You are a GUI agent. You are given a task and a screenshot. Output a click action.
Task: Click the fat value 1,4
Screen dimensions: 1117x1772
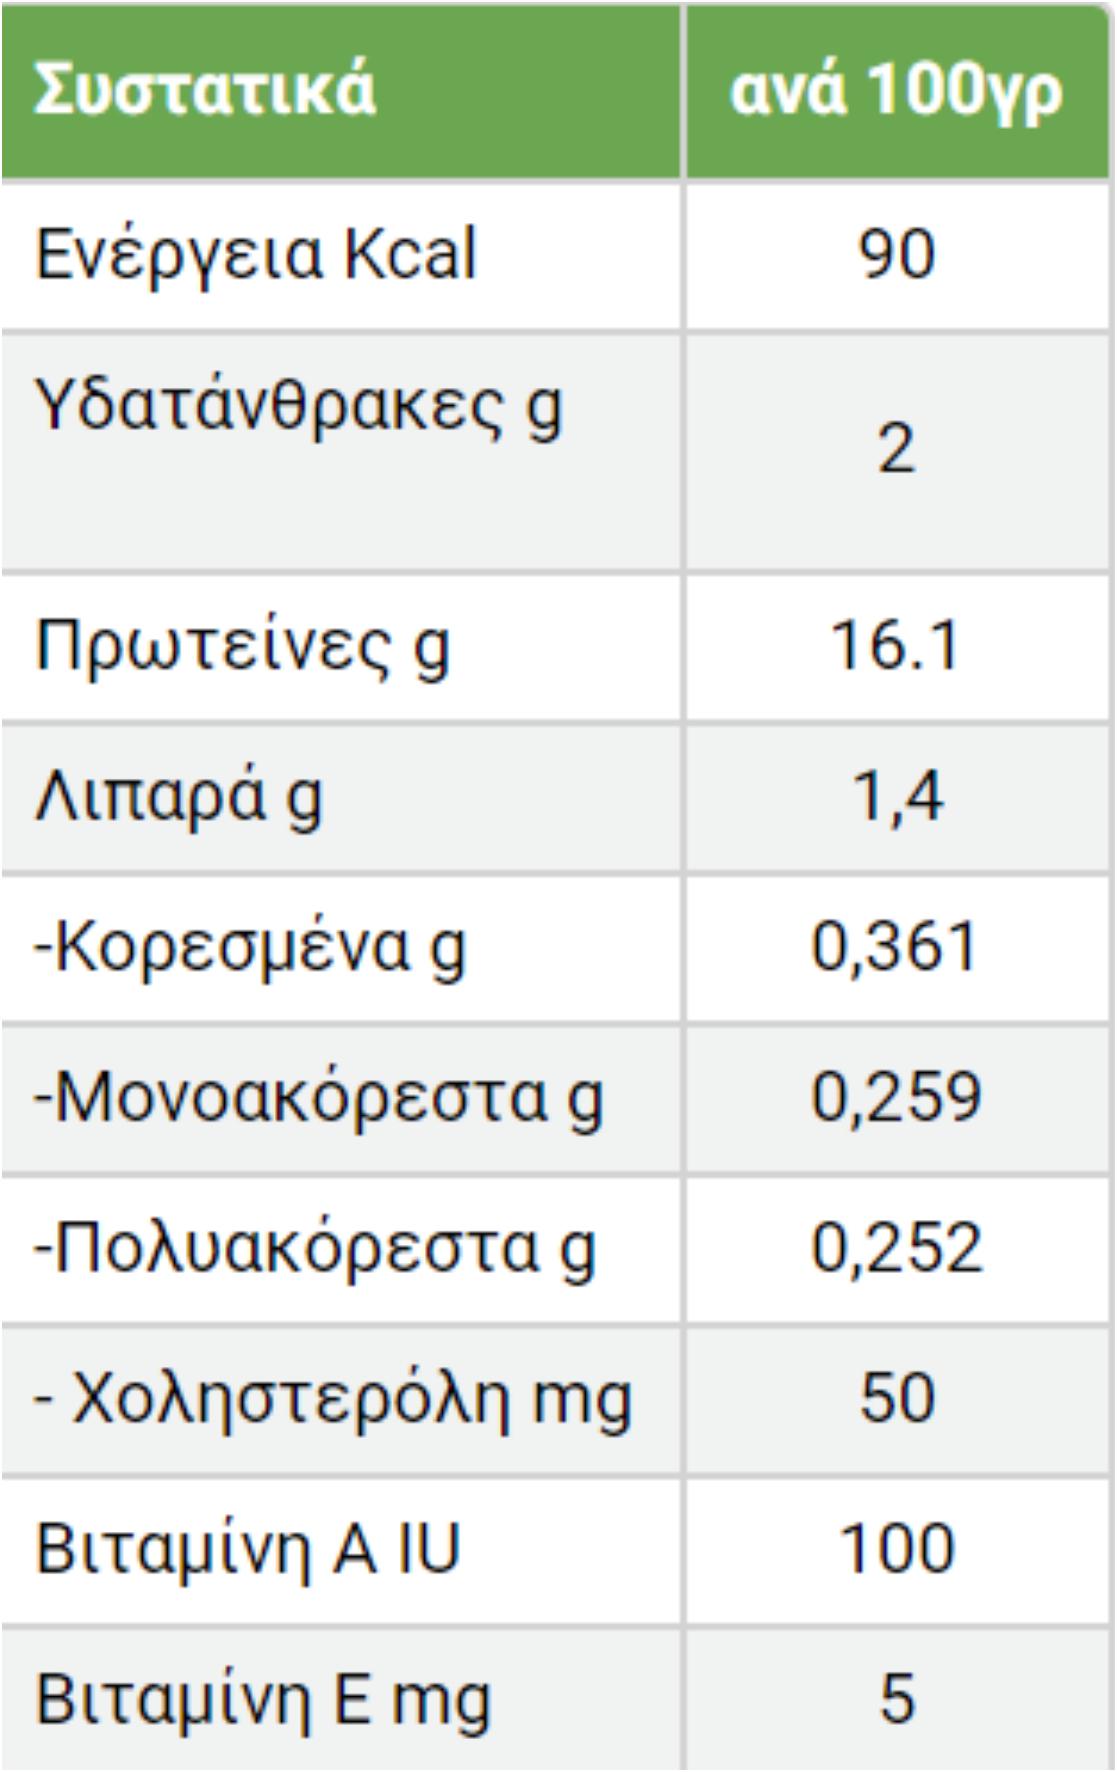pyautogui.click(x=896, y=798)
